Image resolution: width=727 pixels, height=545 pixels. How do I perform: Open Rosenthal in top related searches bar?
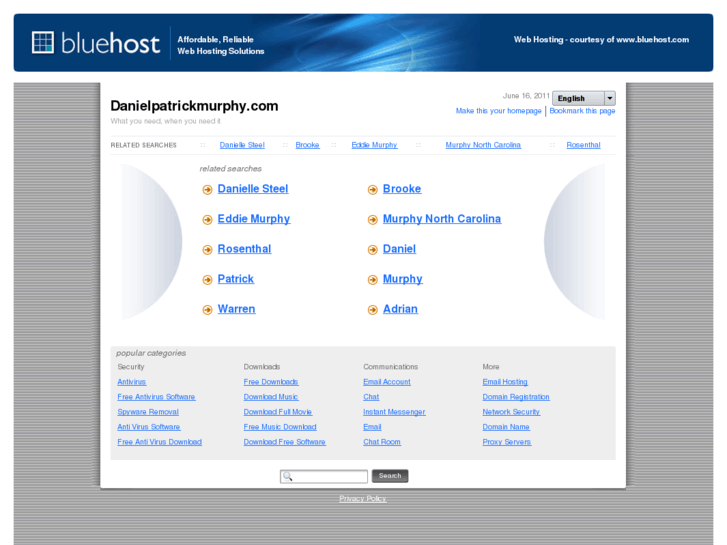pos(583,145)
